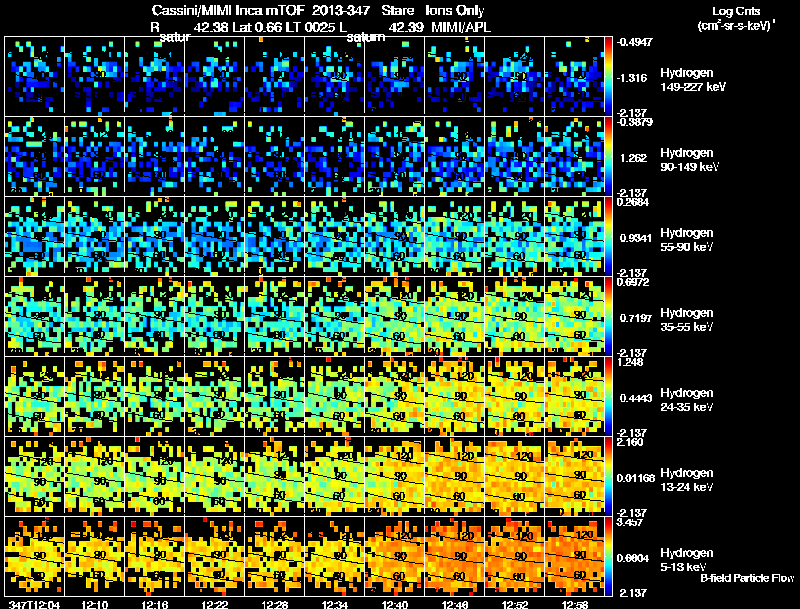This screenshot has width=800, height=609.
Task: Open the 13-24 keV panel at 12:52
Action: point(515,476)
